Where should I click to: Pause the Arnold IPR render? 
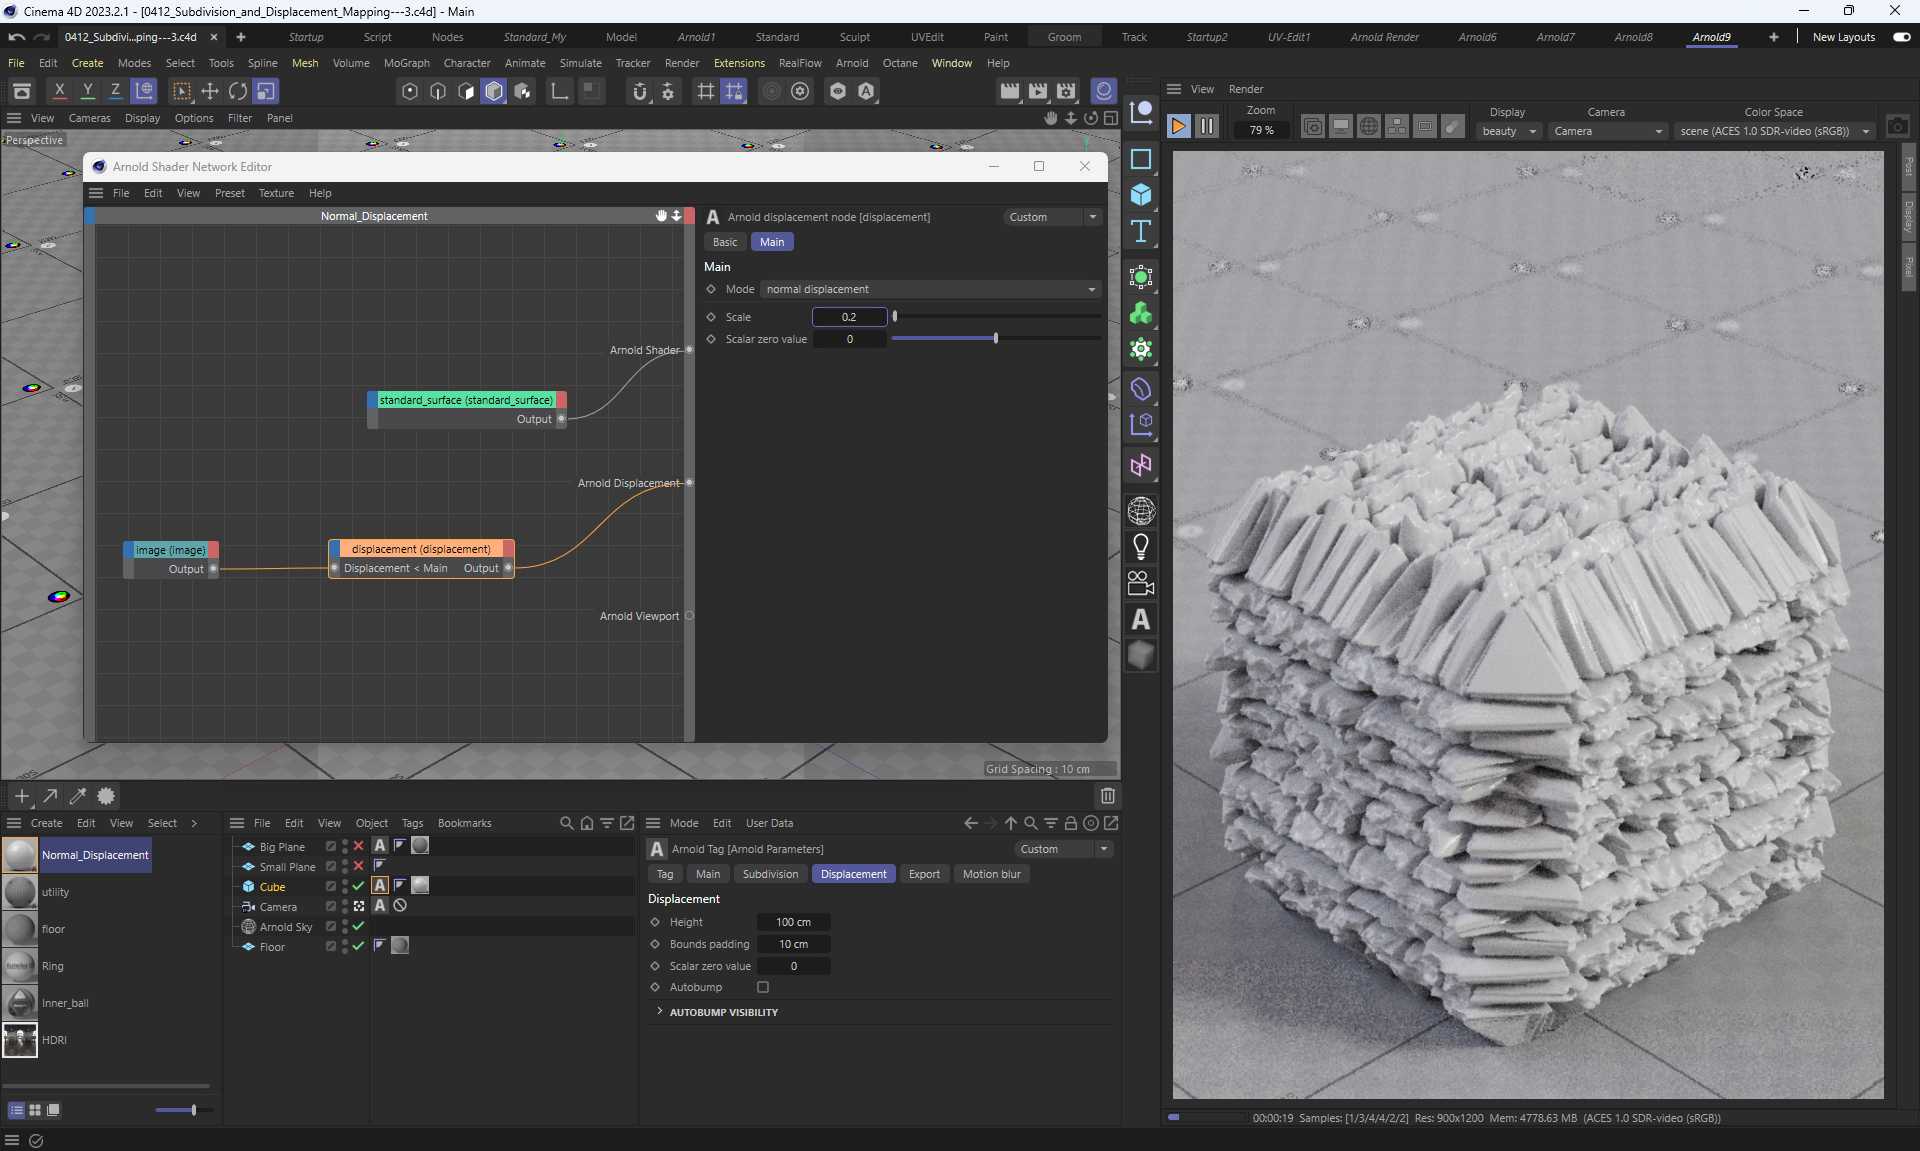click(x=1207, y=126)
